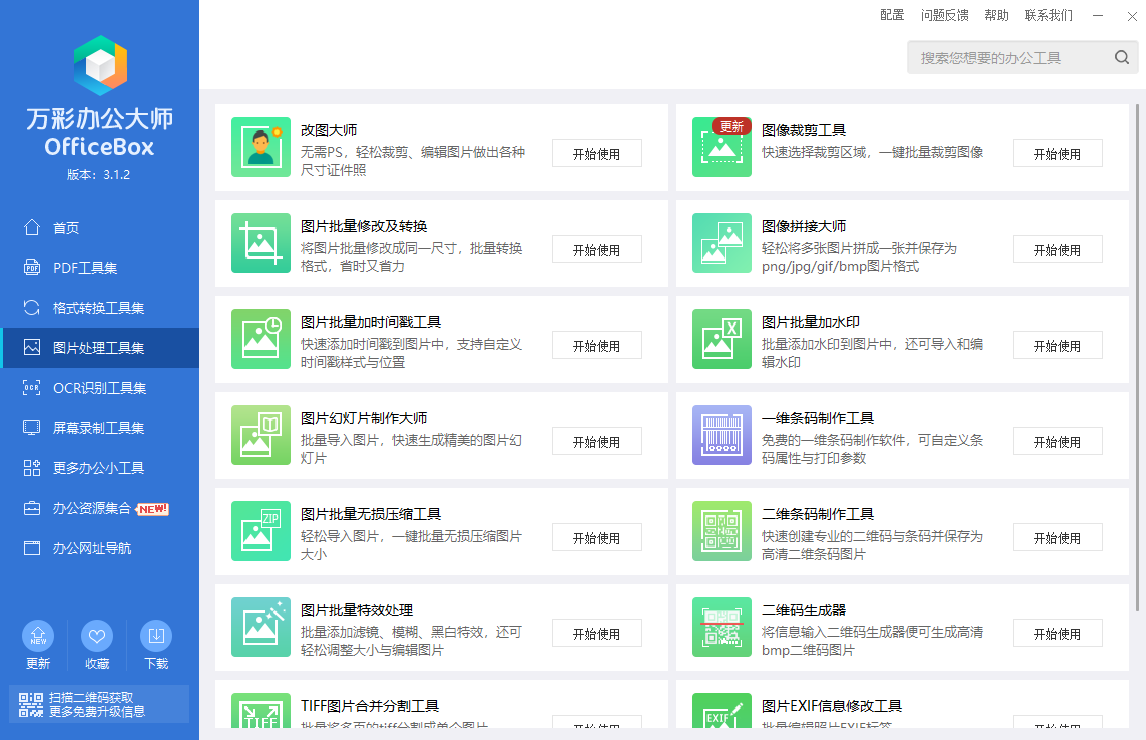Open the 图像裁剪工具 crop icon
The image size is (1146, 740).
722,147
